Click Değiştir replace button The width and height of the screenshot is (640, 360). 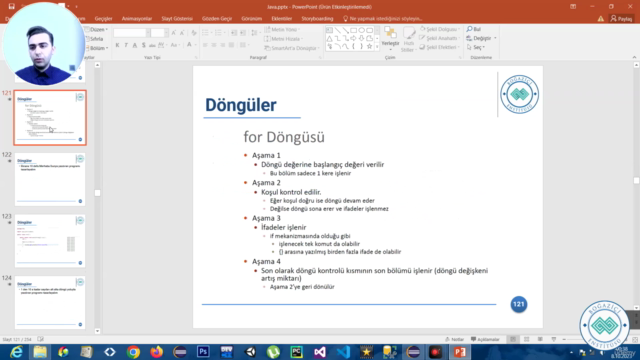click(x=481, y=38)
